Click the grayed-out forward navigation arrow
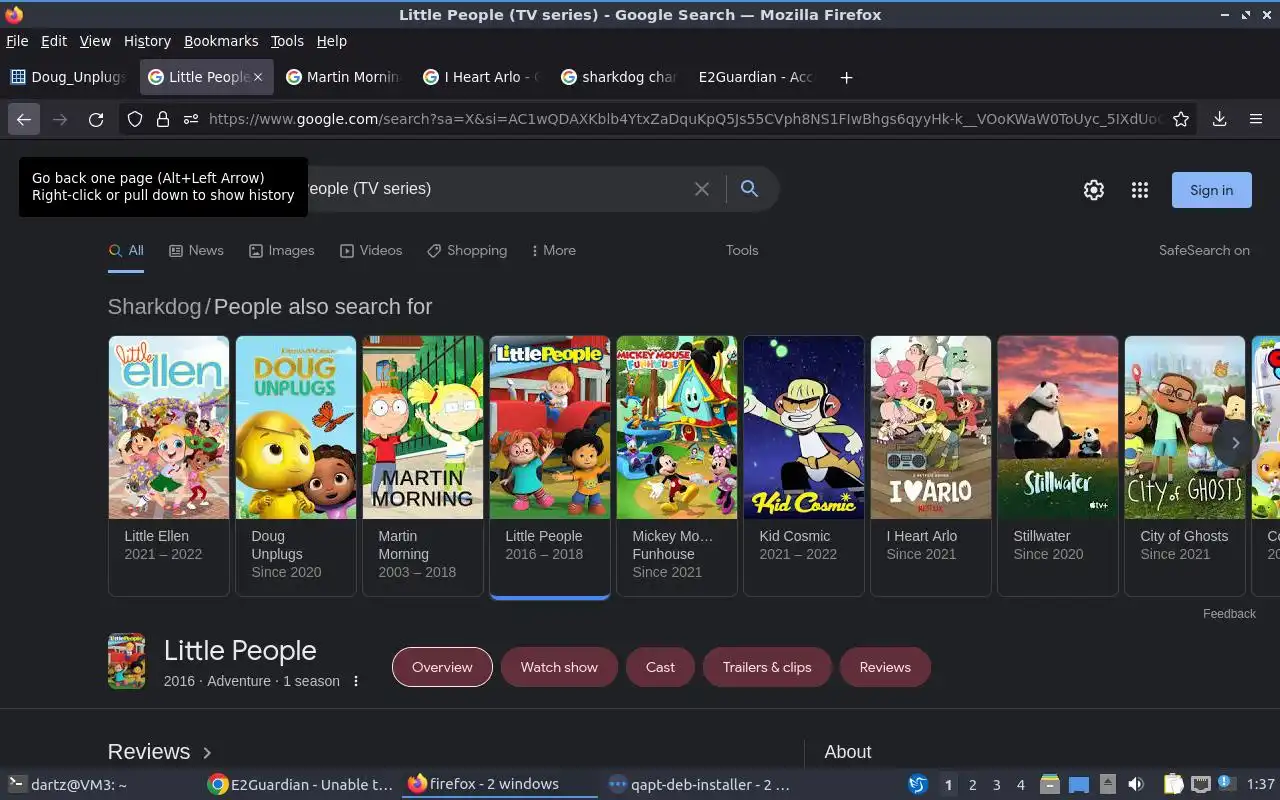 60,119
